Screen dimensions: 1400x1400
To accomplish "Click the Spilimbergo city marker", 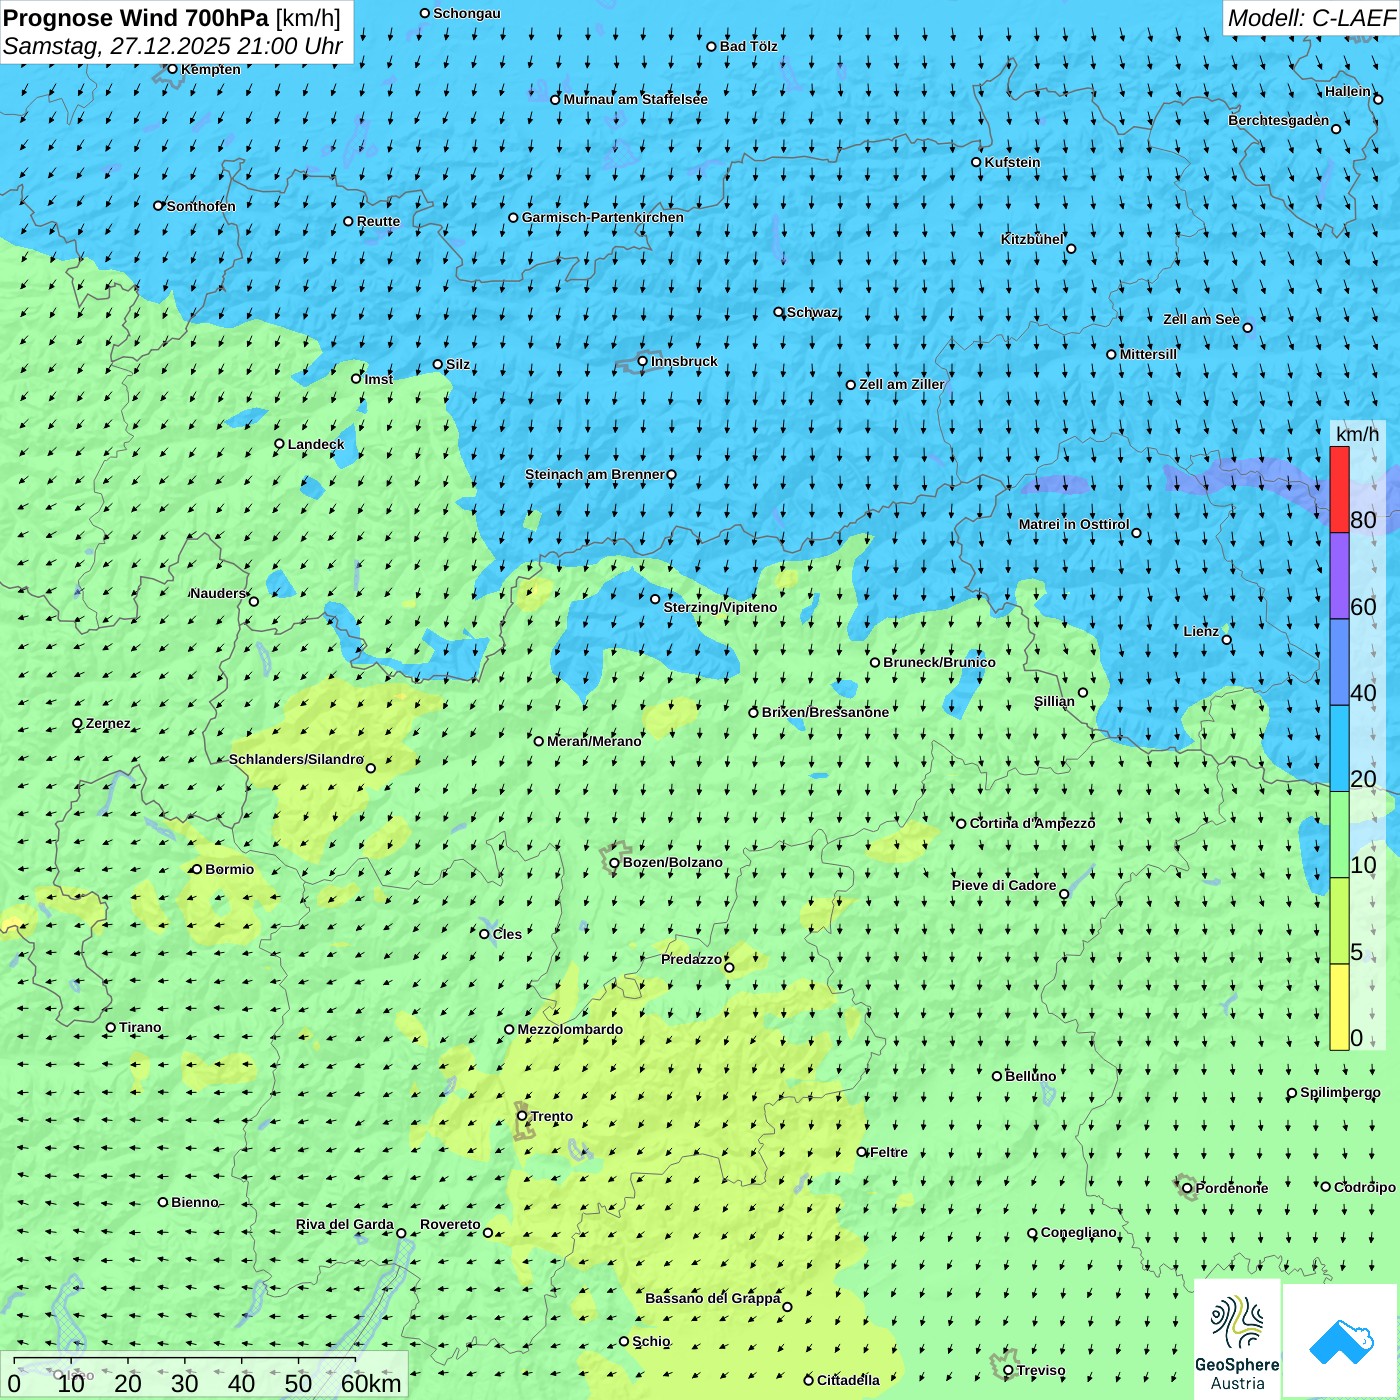I will [x=1292, y=1093].
